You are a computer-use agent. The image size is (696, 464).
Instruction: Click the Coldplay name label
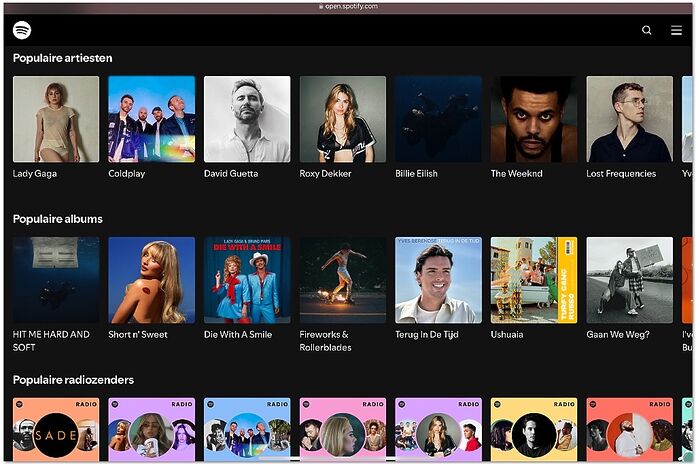pyautogui.click(x=127, y=174)
